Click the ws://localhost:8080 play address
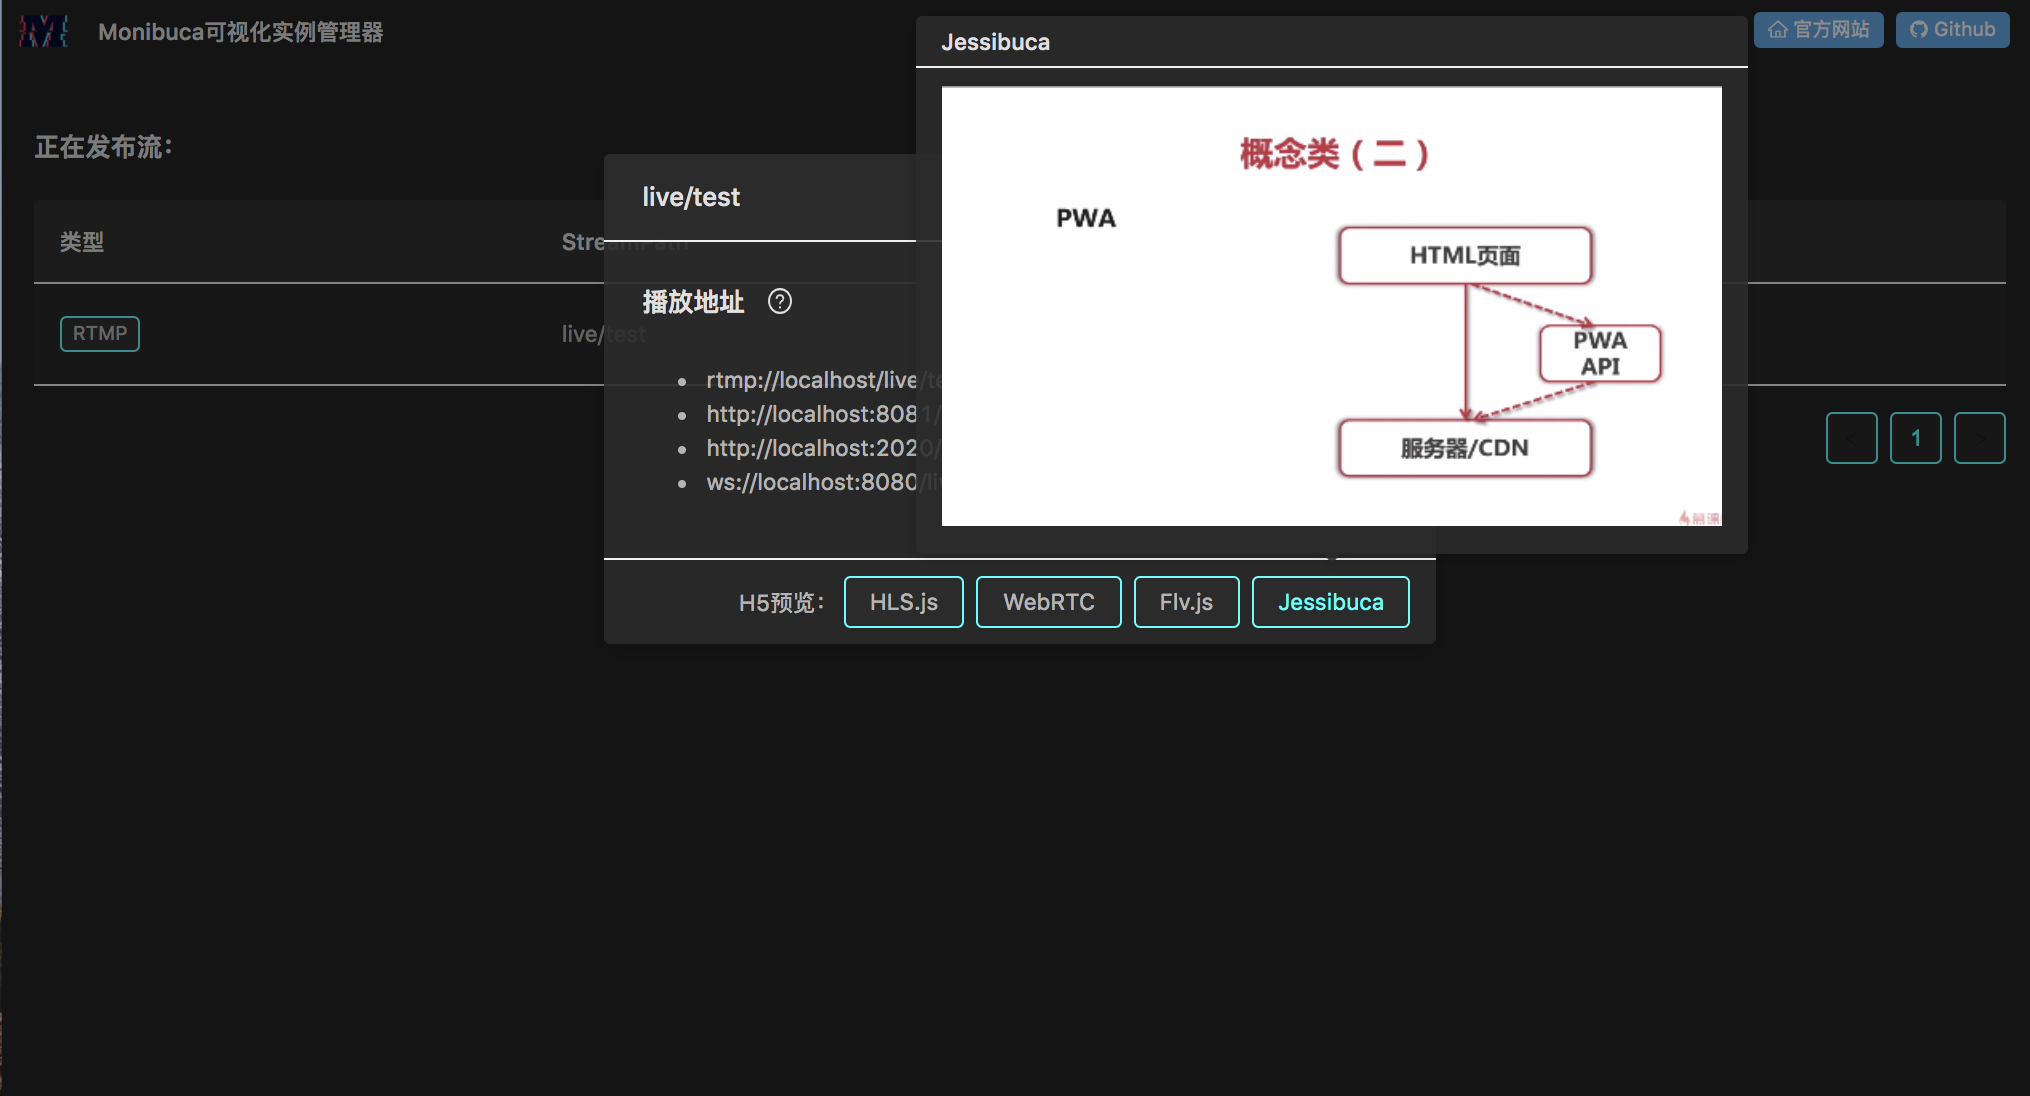This screenshot has width=2030, height=1096. click(810, 482)
